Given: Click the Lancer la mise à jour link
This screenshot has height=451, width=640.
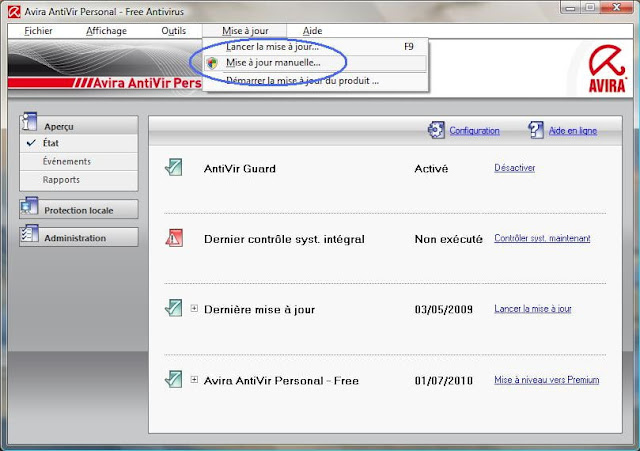Looking at the screenshot, I should (x=533, y=309).
